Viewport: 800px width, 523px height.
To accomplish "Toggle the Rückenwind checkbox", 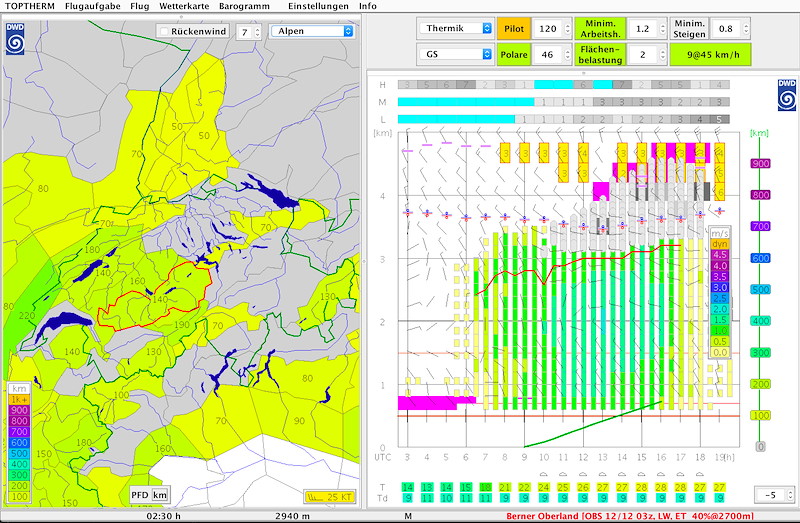I will click(164, 31).
